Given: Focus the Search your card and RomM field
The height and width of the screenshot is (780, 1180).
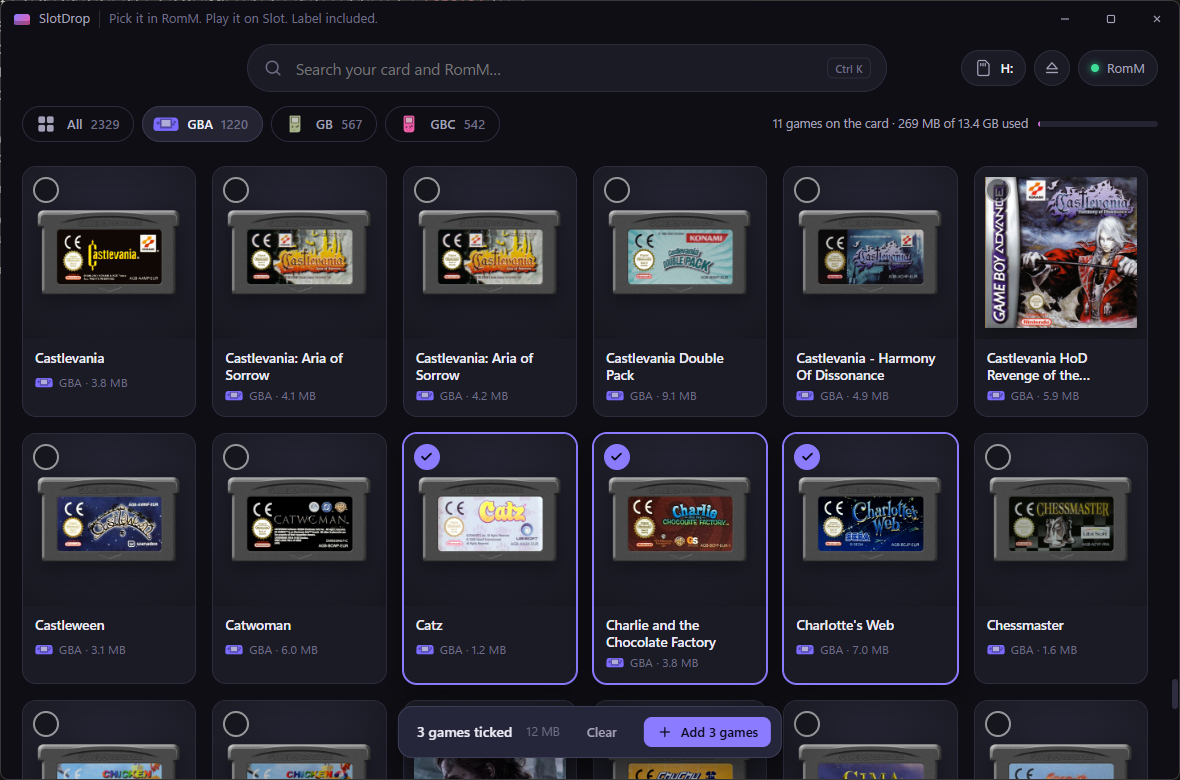Looking at the screenshot, I should pos(567,69).
